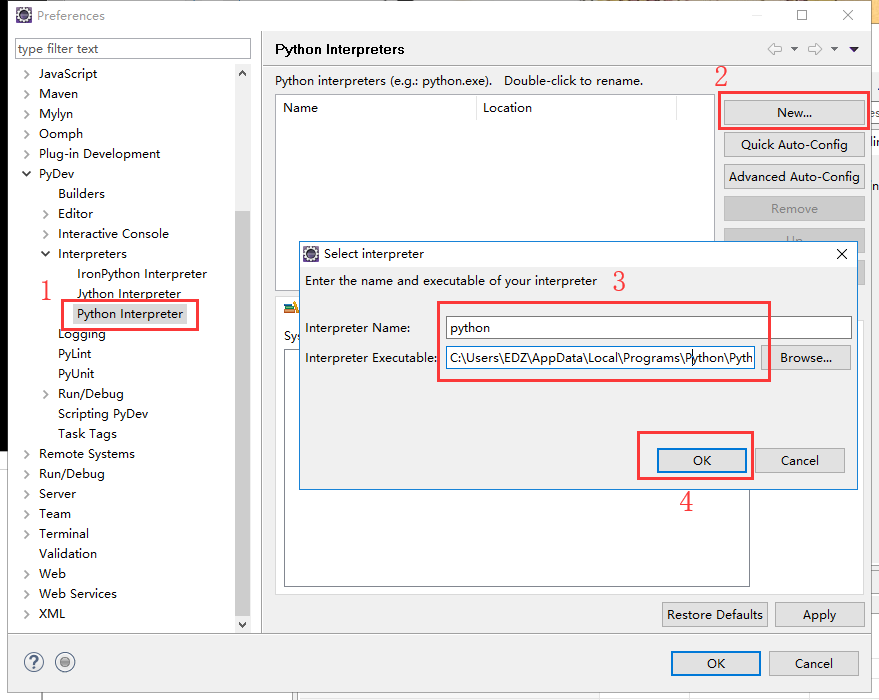Click OK in the Select interpreter dialog

pos(700,460)
